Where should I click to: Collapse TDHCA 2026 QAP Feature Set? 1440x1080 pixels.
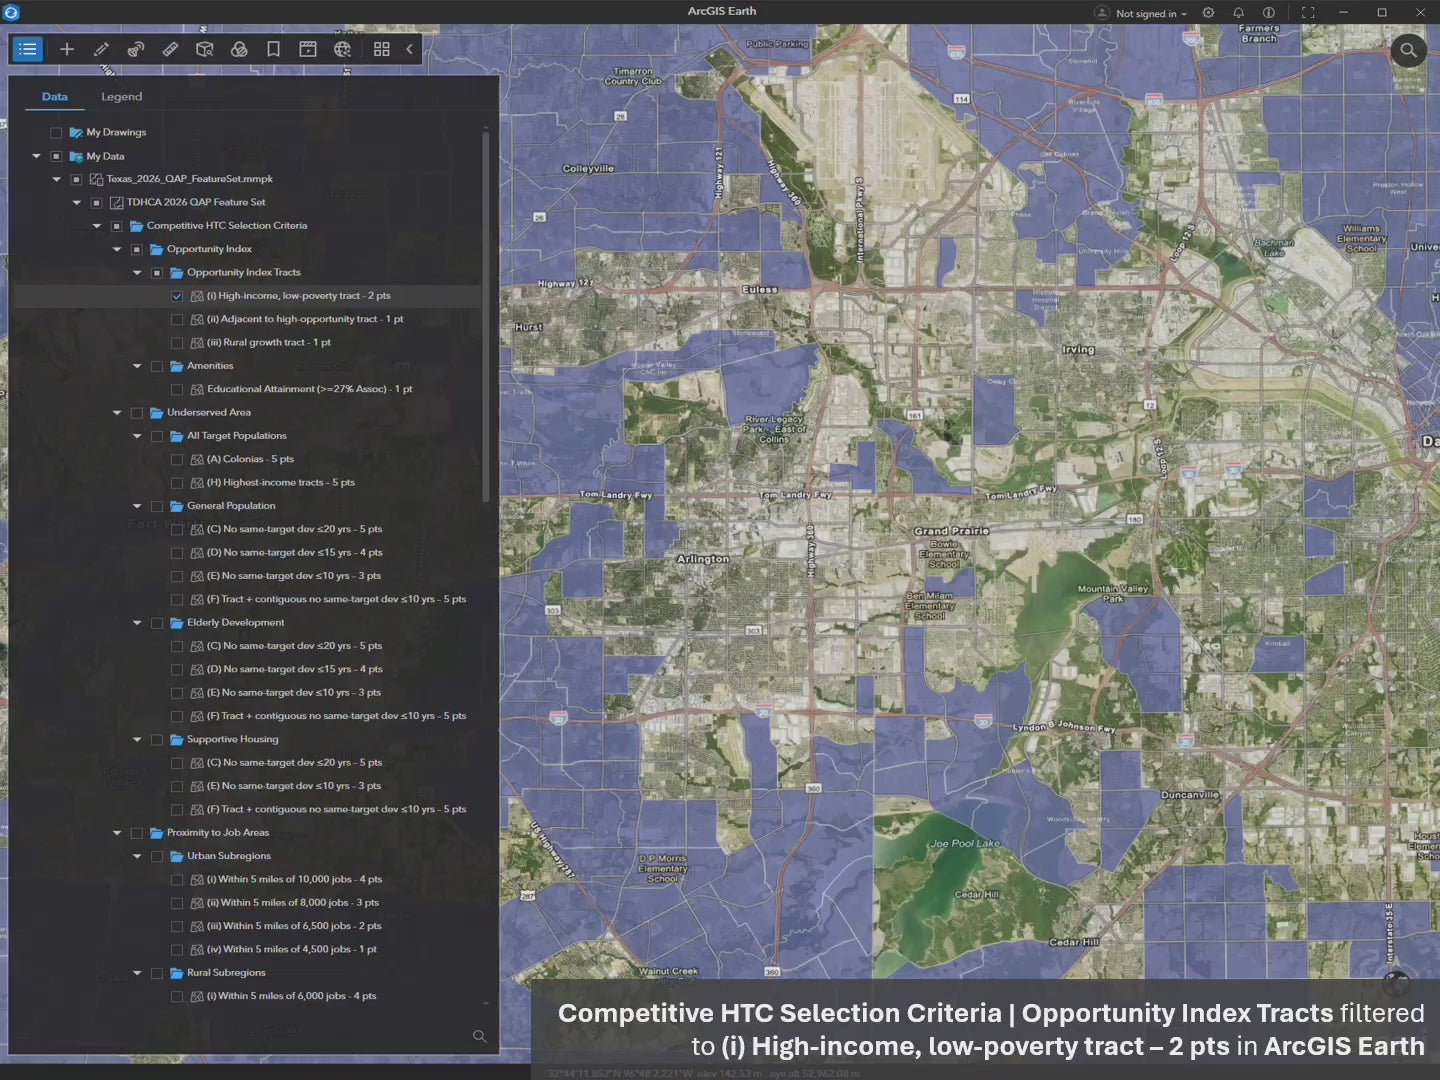tap(77, 202)
